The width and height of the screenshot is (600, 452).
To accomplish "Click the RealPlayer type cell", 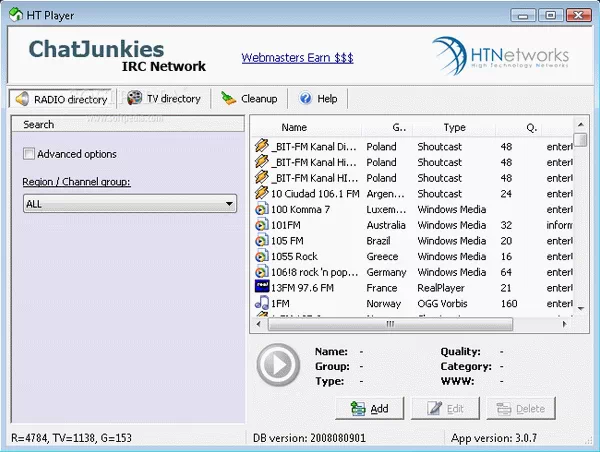I will [x=441, y=287].
